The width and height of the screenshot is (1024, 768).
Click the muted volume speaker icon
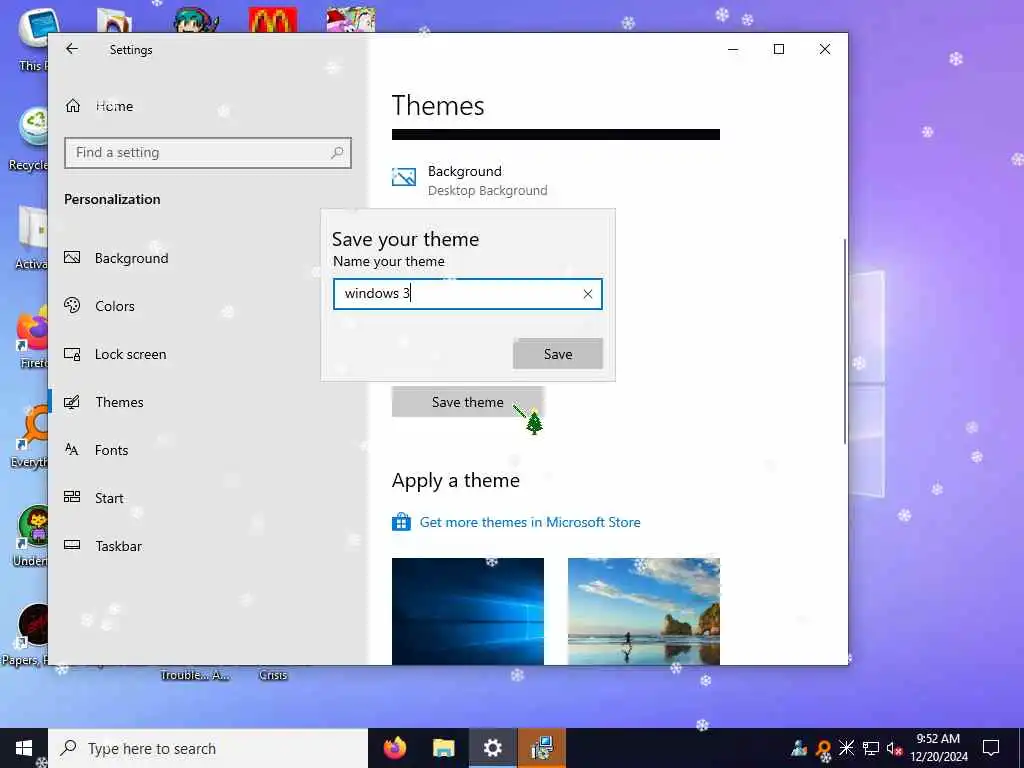tap(894, 748)
